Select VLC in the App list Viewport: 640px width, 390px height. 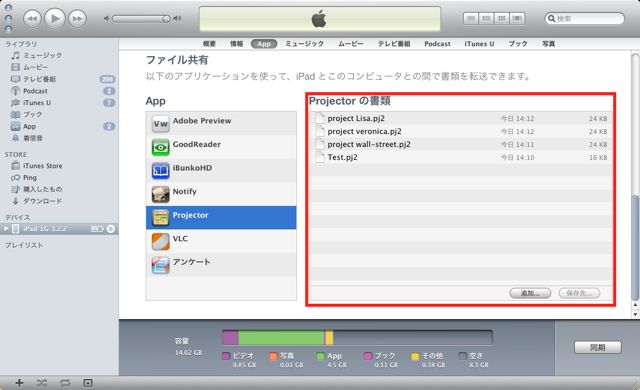pyautogui.click(x=221, y=241)
